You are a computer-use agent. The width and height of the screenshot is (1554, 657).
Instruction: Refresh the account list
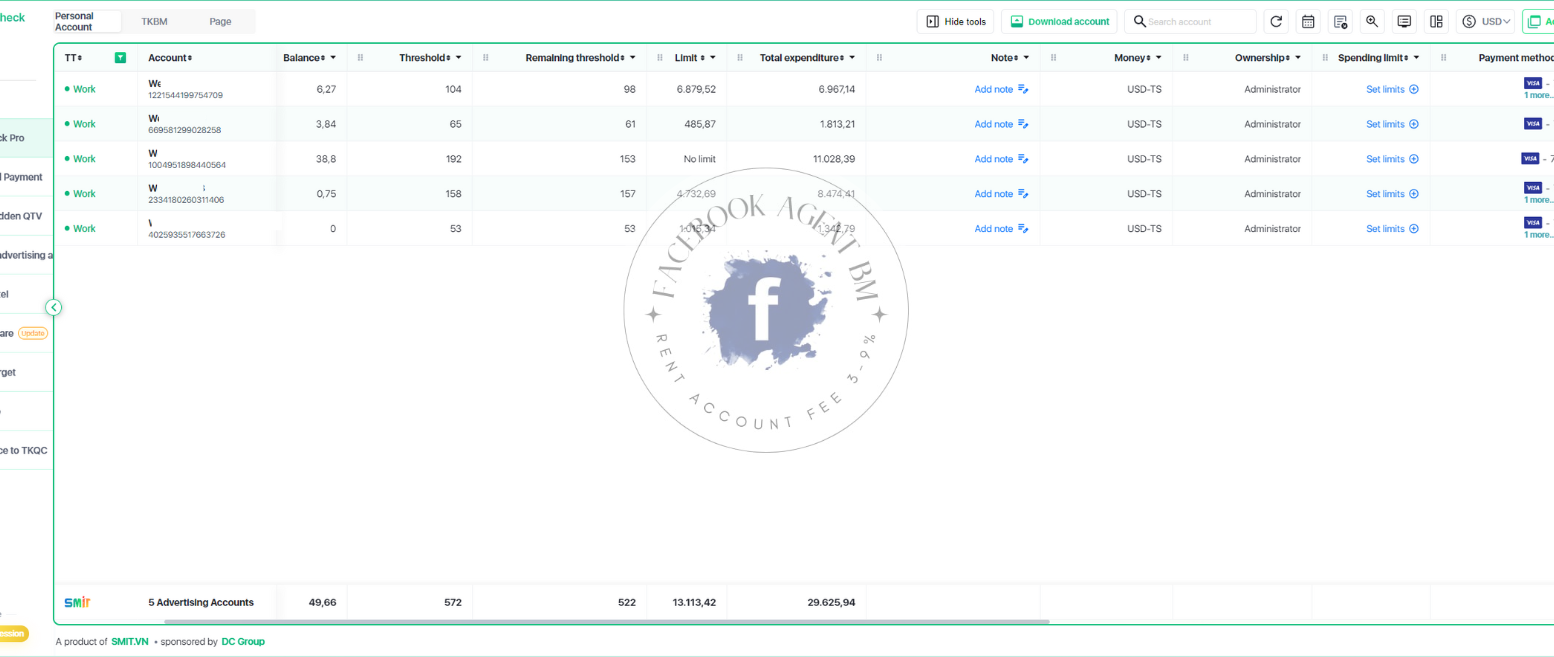click(1275, 22)
